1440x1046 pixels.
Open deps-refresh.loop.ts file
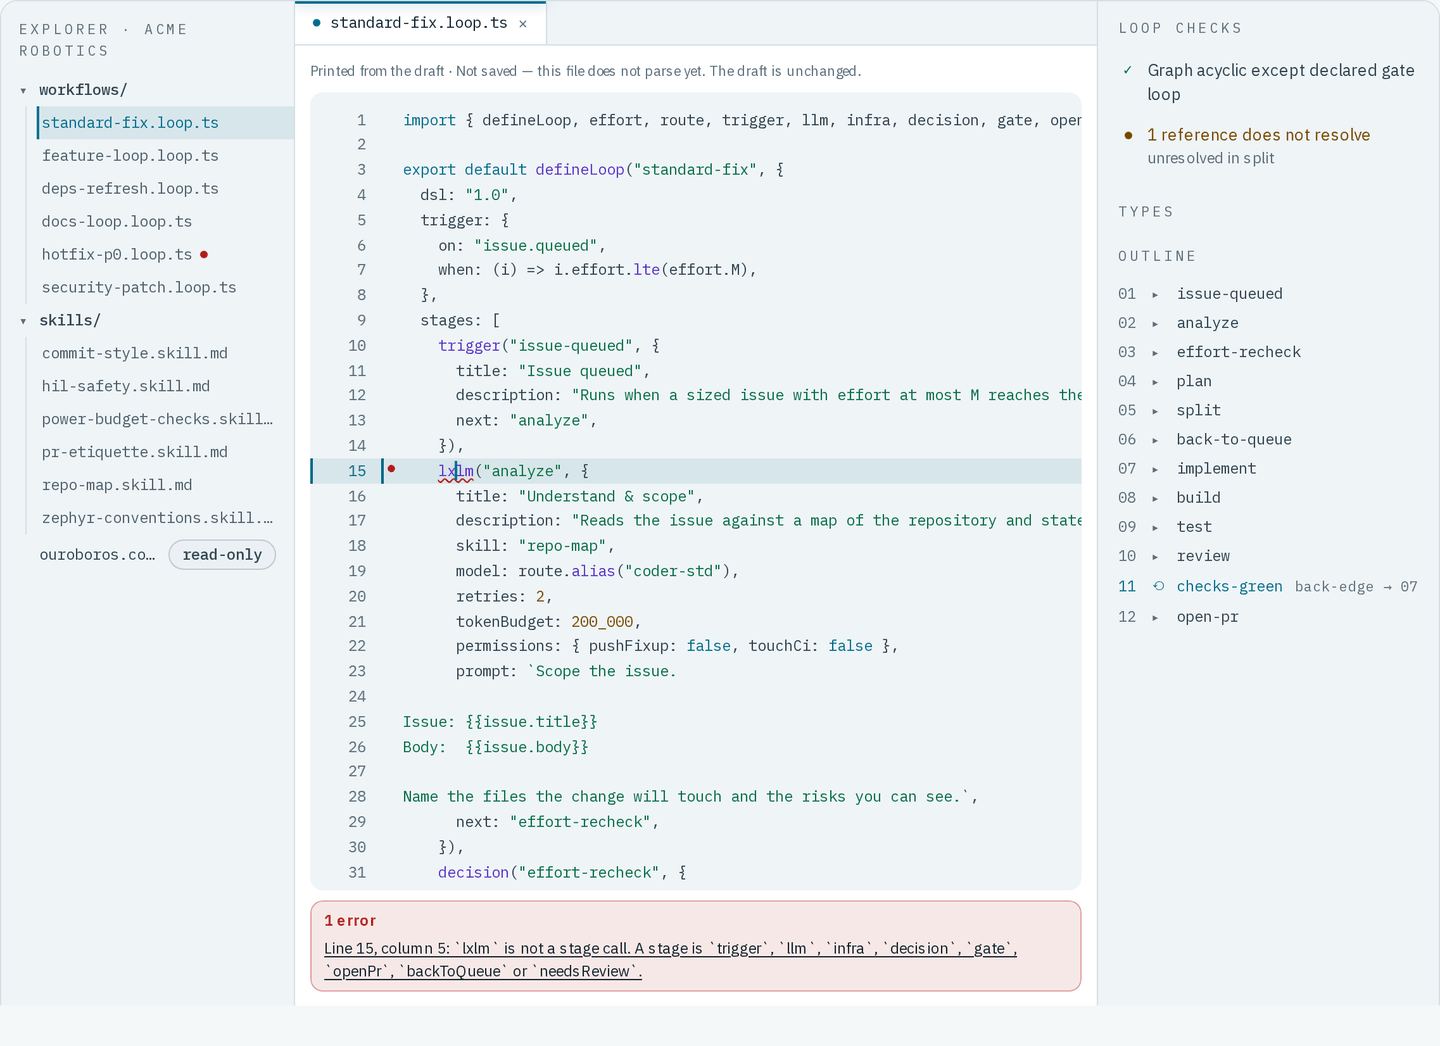(x=165, y=188)
